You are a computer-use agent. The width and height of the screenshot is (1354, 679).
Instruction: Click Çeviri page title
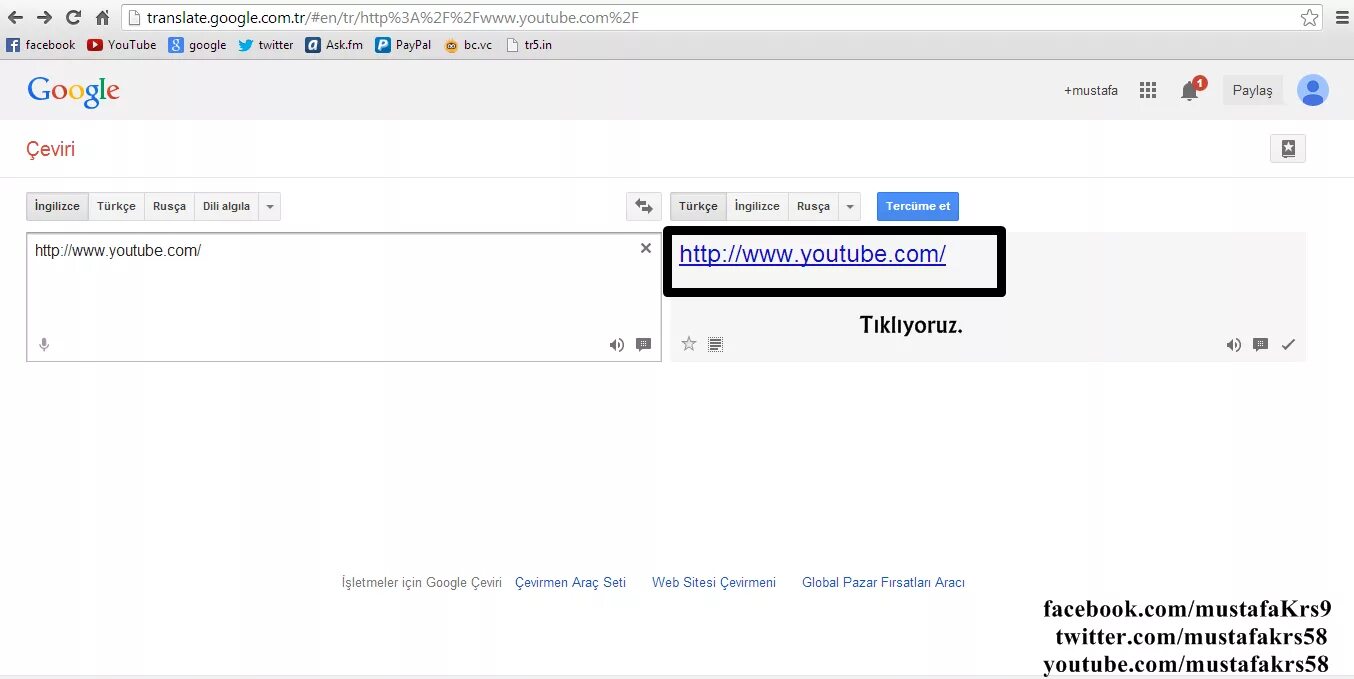pyautogui.click(x=50, y=149)
